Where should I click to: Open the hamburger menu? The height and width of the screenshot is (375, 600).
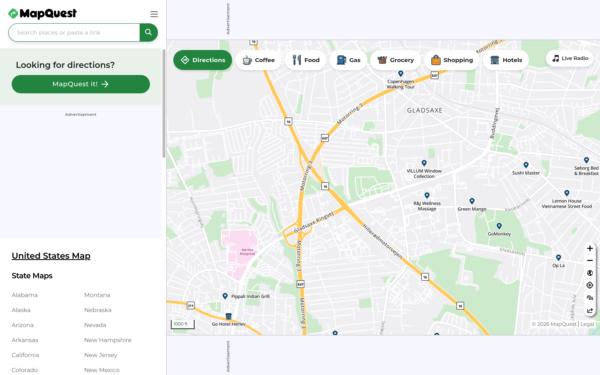pyautogui.click(x=154, y=14)
